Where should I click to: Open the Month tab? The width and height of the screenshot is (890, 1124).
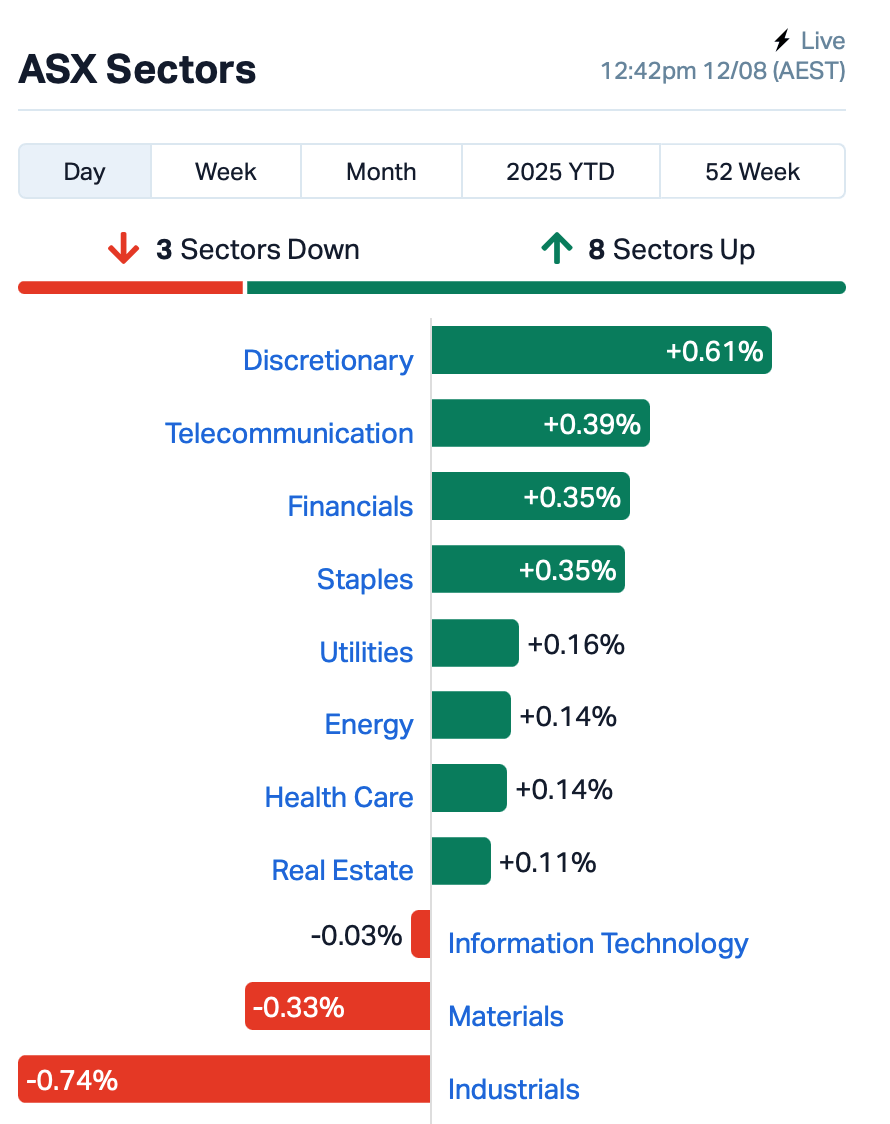pyautogui.click(x=381, y=171)
